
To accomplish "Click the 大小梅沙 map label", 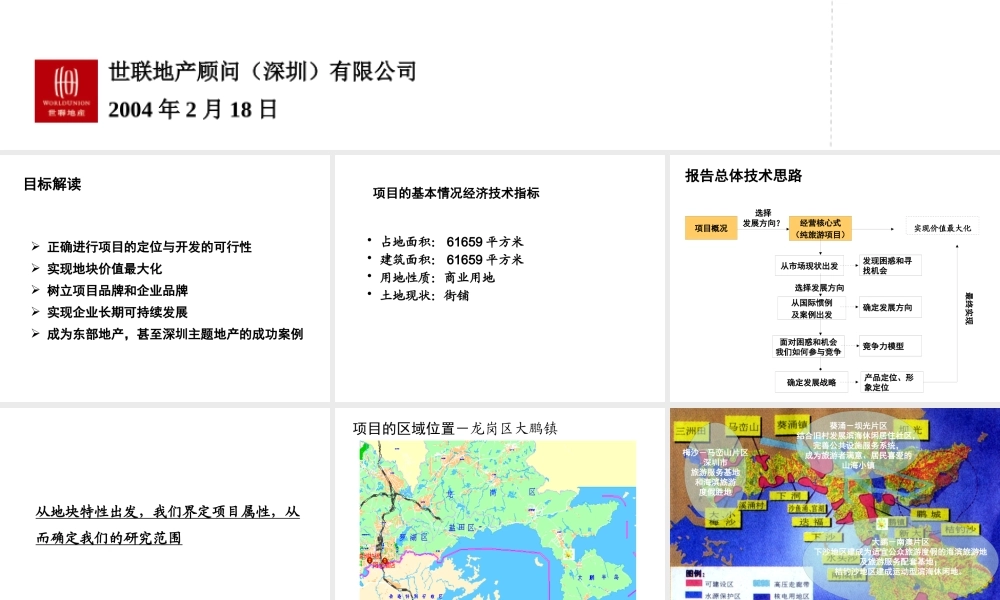I will (x=723, y=518).
